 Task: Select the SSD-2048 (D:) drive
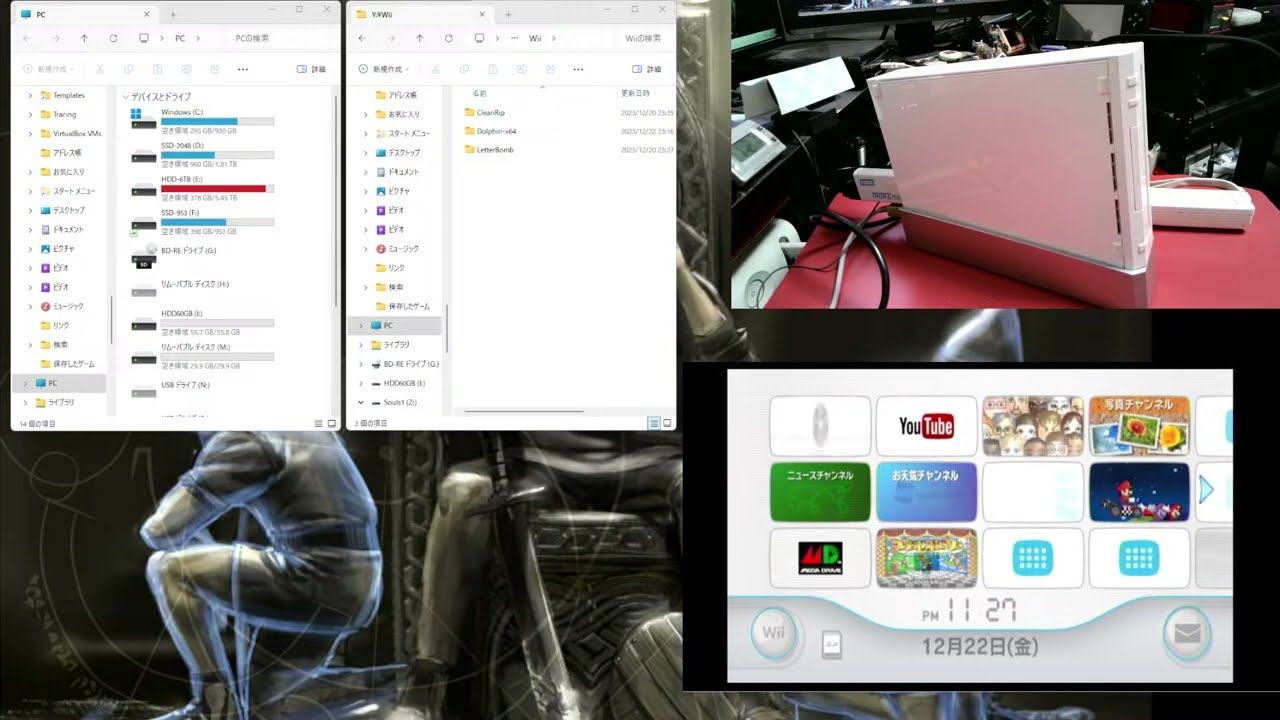(x=203, y=154)
